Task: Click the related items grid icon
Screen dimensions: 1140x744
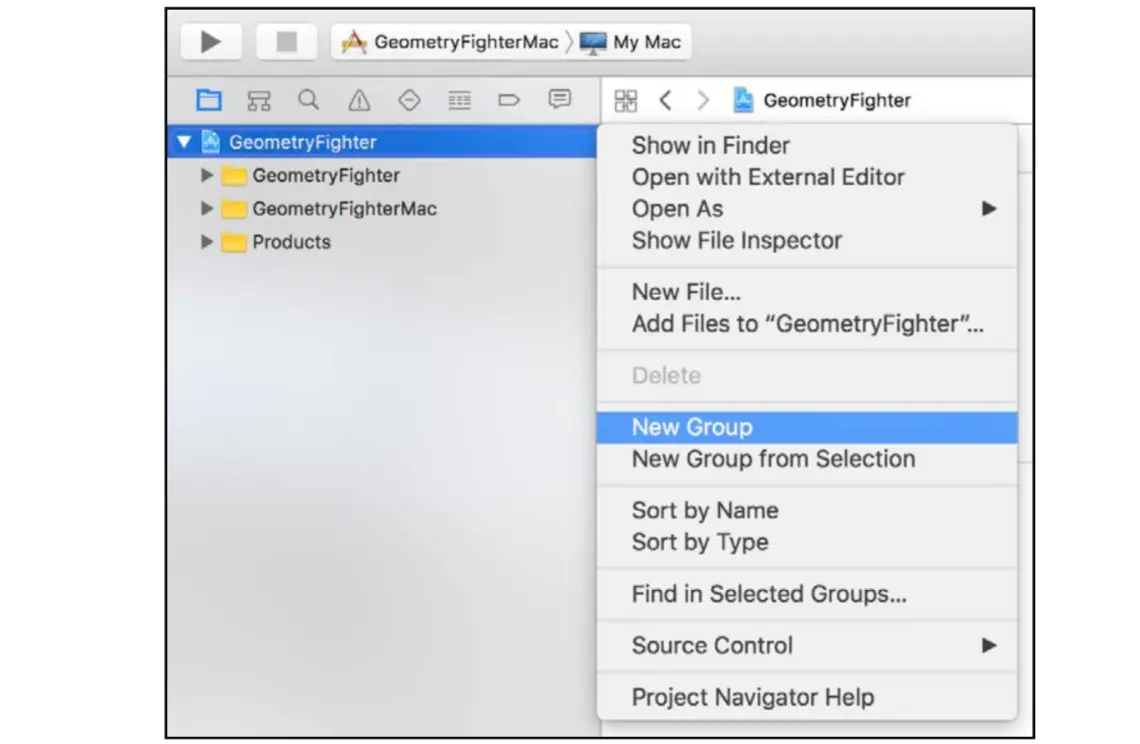Action: click(x=625, y=100)
